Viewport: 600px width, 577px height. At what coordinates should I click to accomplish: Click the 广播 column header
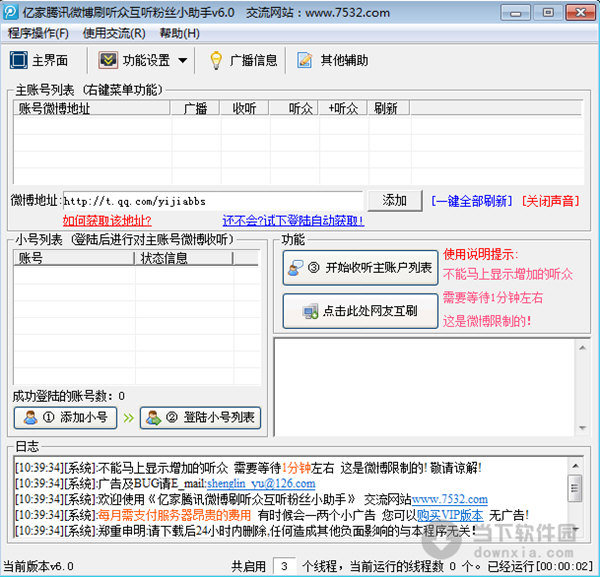tap(195, 108)
